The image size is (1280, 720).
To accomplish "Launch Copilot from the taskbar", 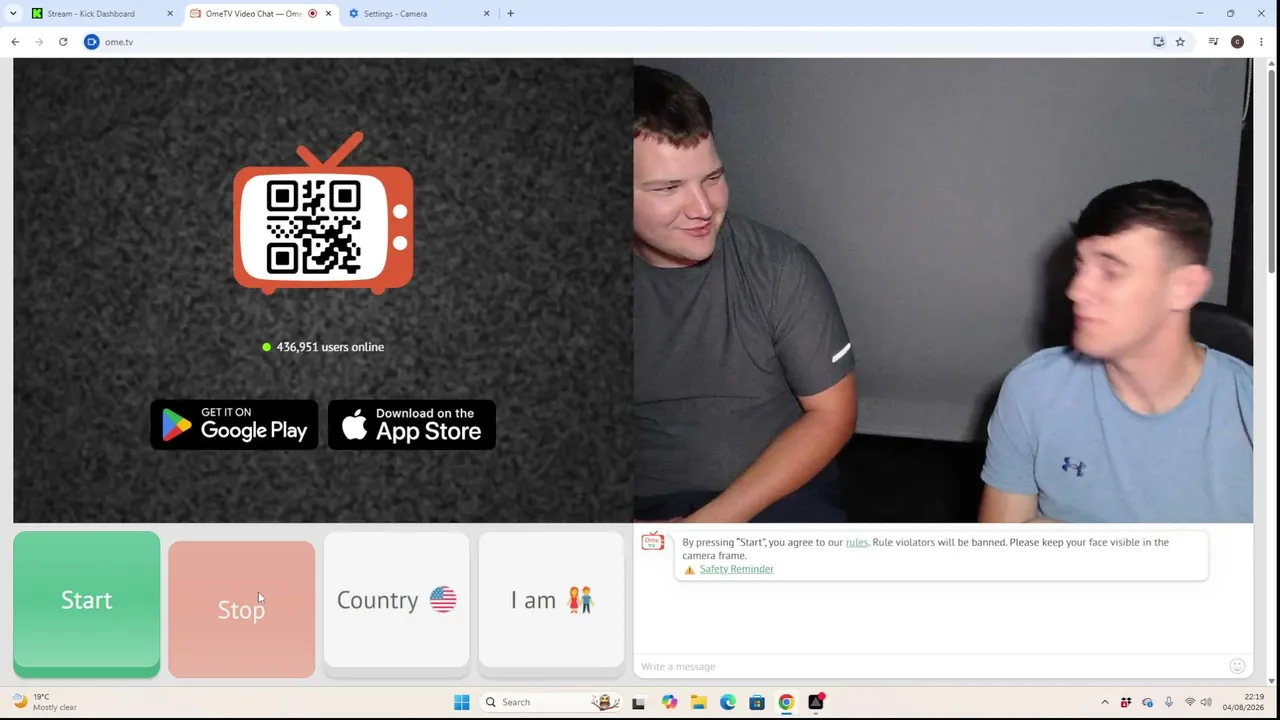I will (x=669, y=702).
